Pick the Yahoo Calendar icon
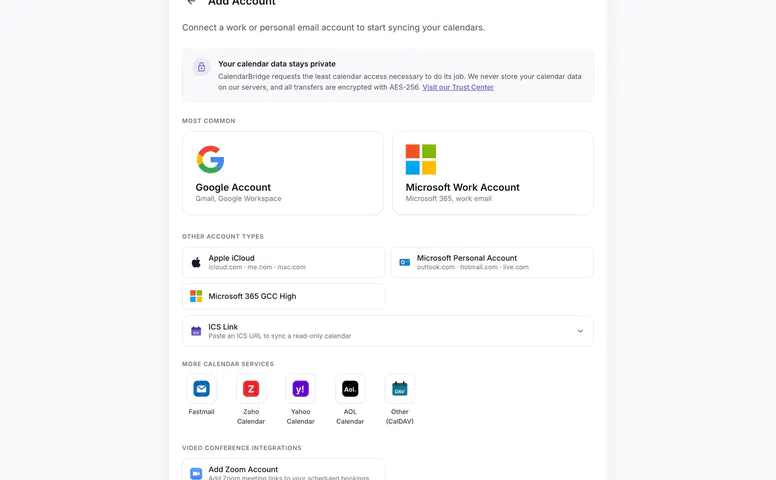776x480 pixels. click(x=300, y=389)
